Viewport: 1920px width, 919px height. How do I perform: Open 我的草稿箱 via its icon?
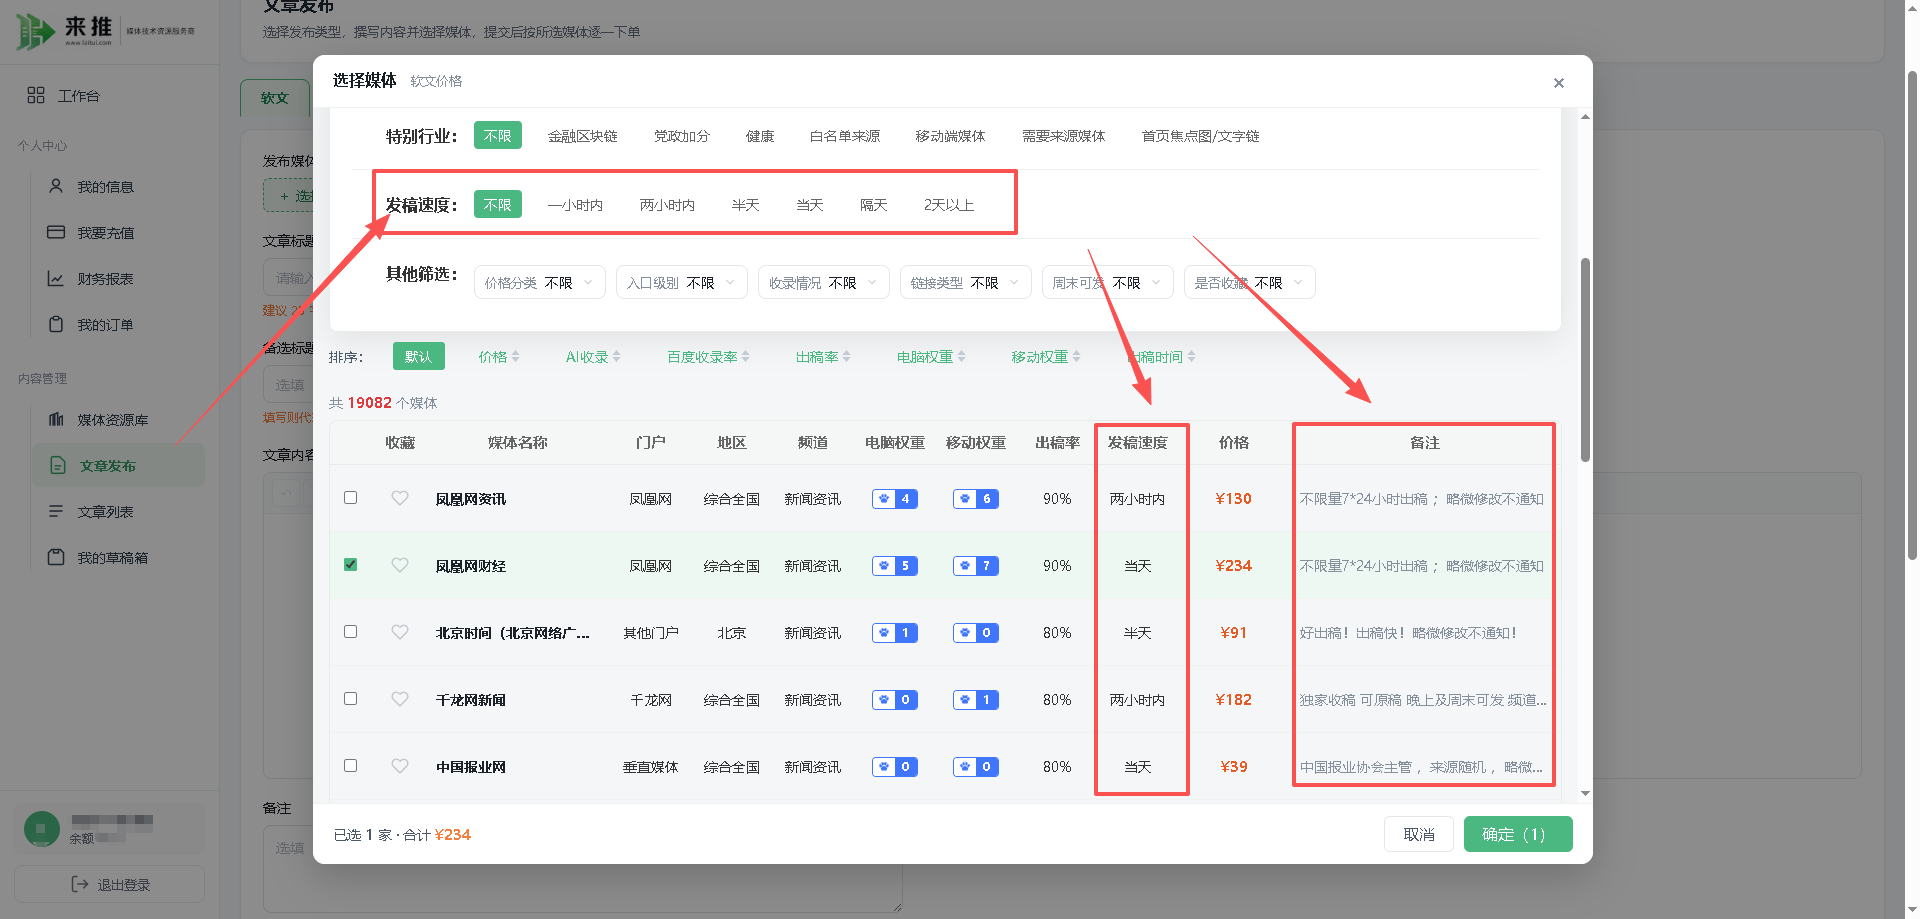(x=56, y=557)
